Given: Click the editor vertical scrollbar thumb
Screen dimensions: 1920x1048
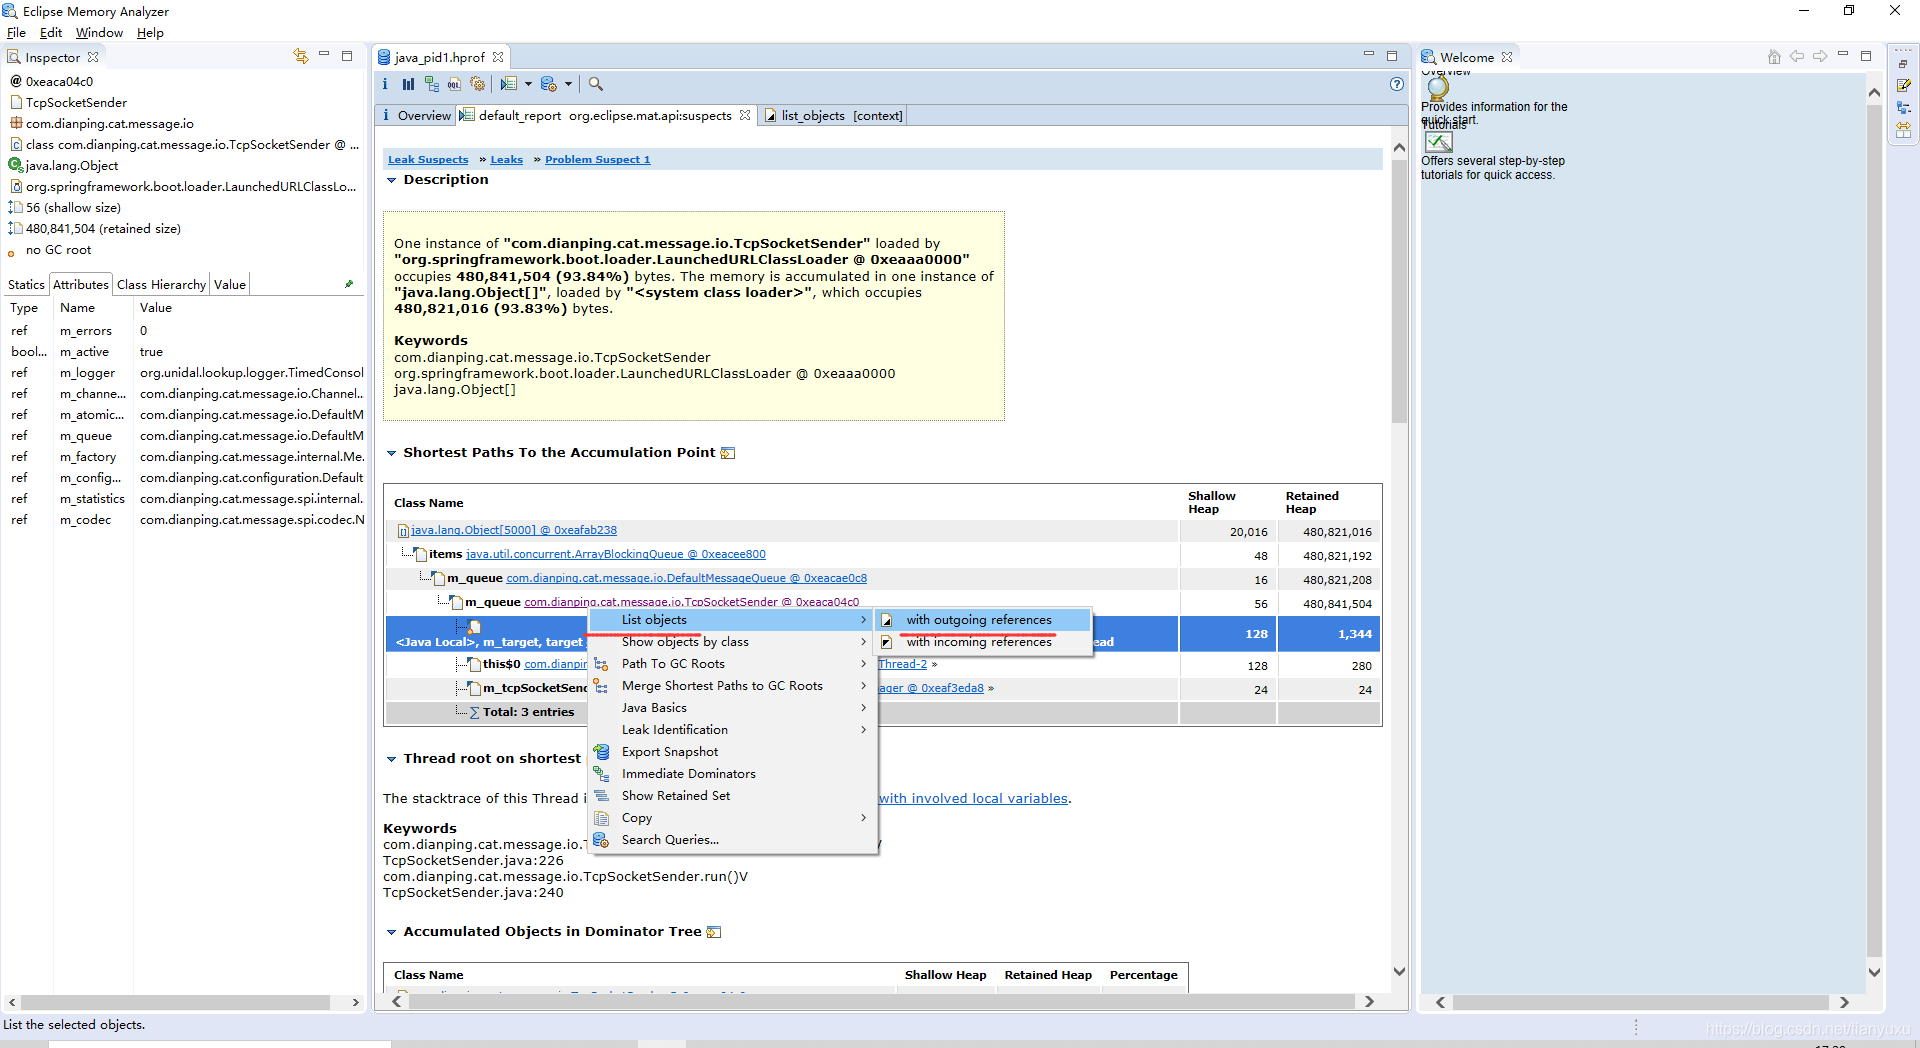Looking at the screenshot, I should 1399,291.
